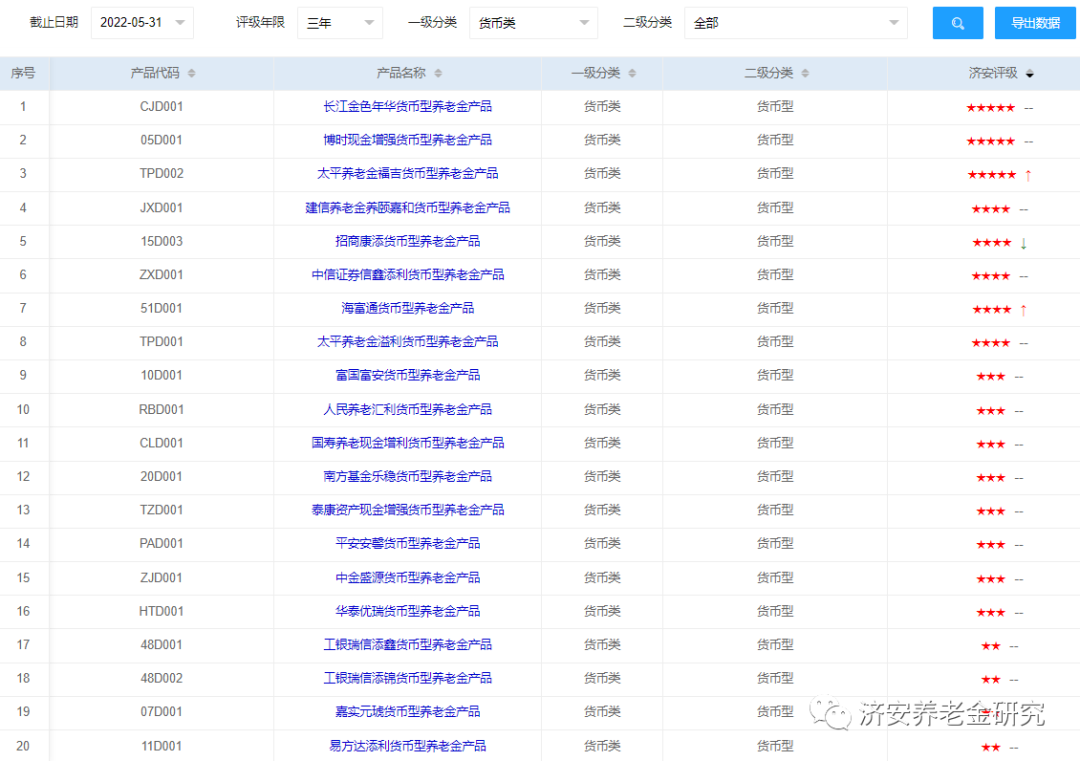
Task: Select product code JXD001 cell
Action: pos(162,207)
